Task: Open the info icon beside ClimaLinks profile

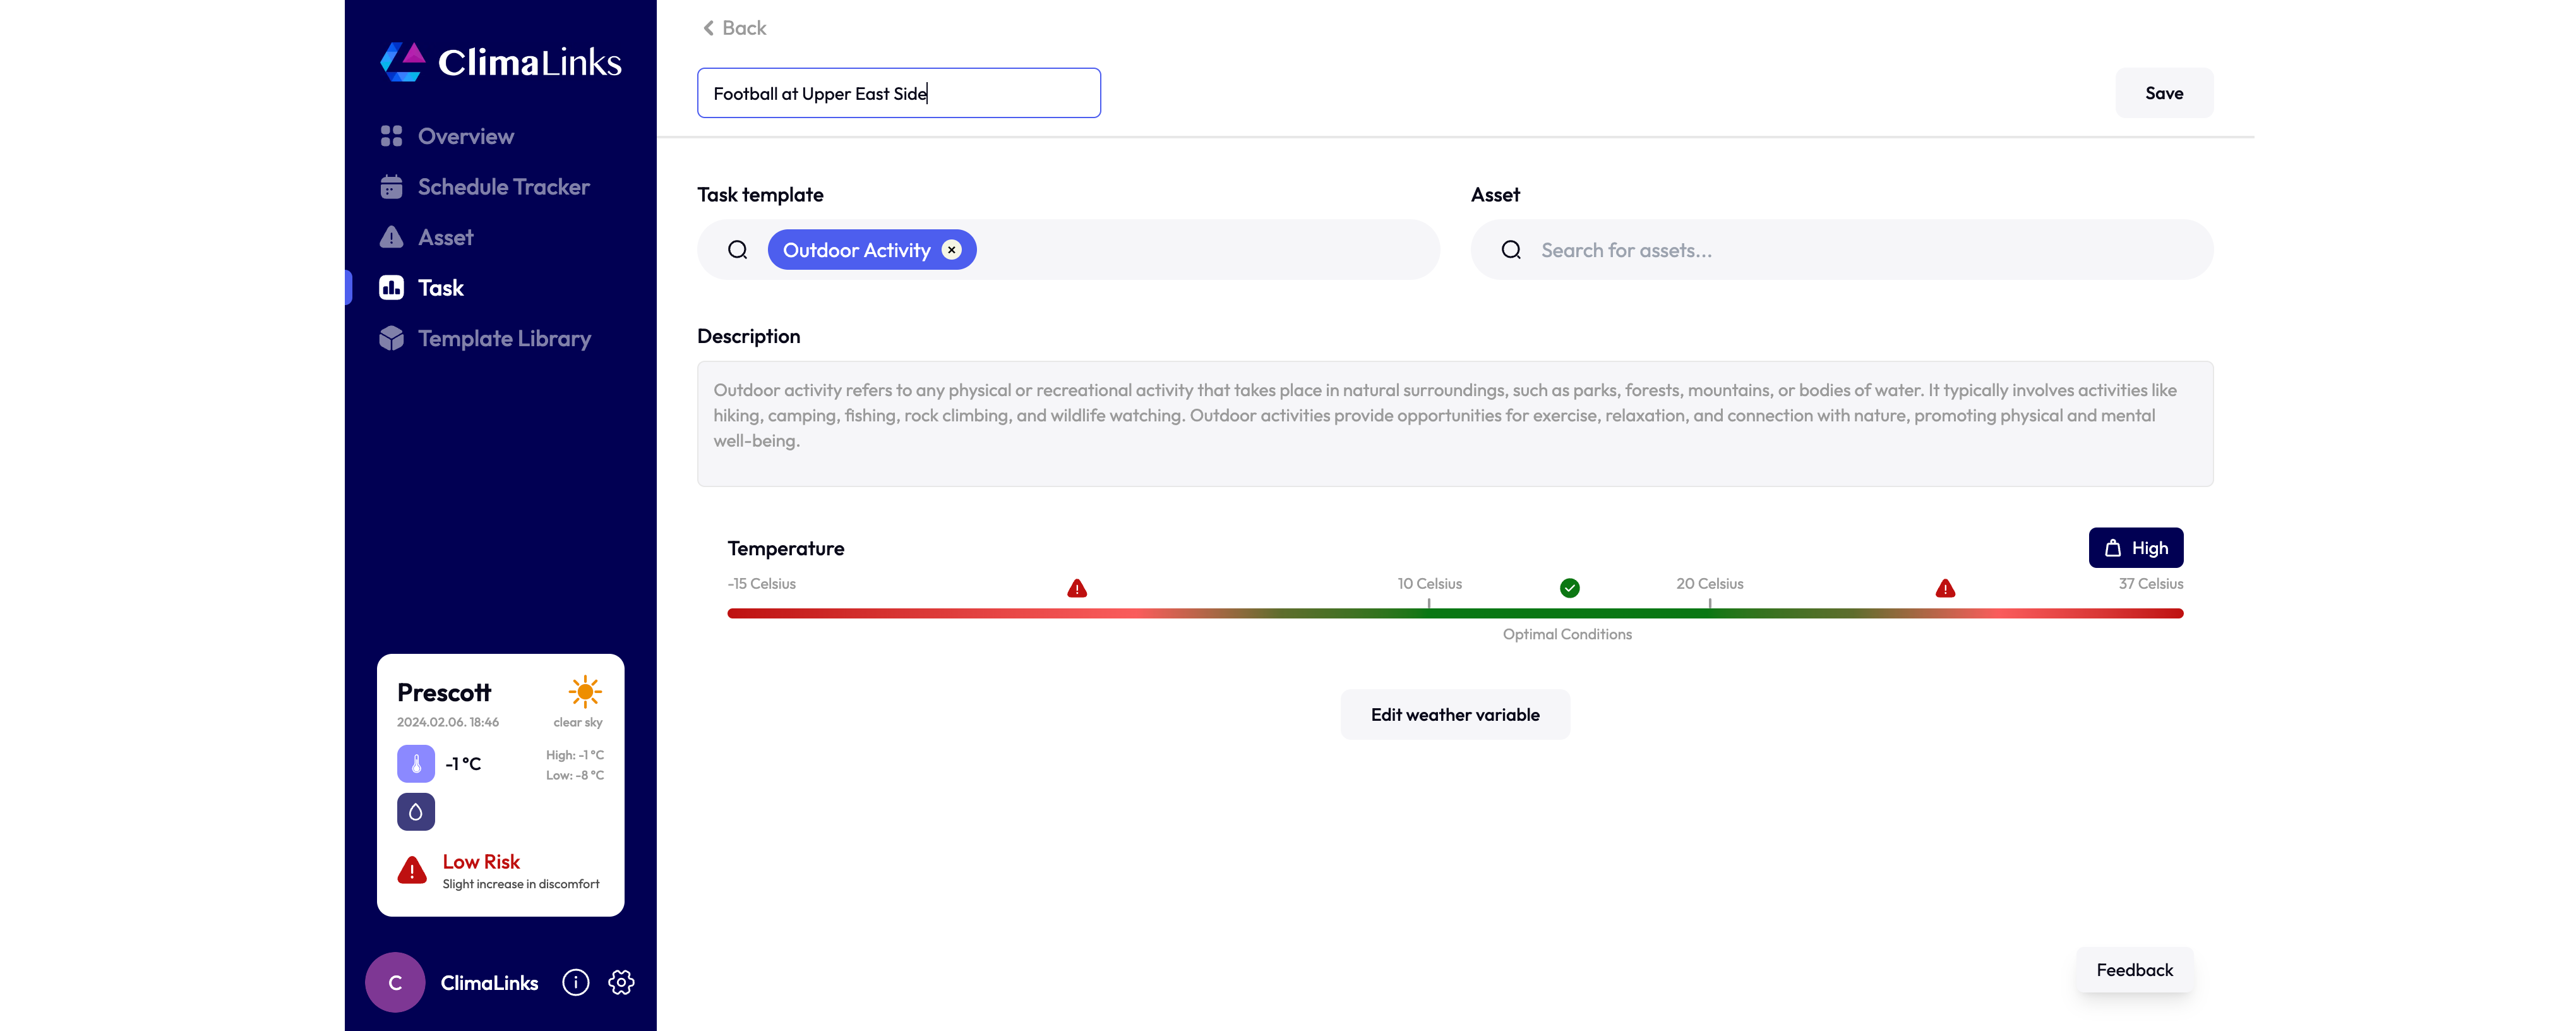Action: tap(576, 983)
